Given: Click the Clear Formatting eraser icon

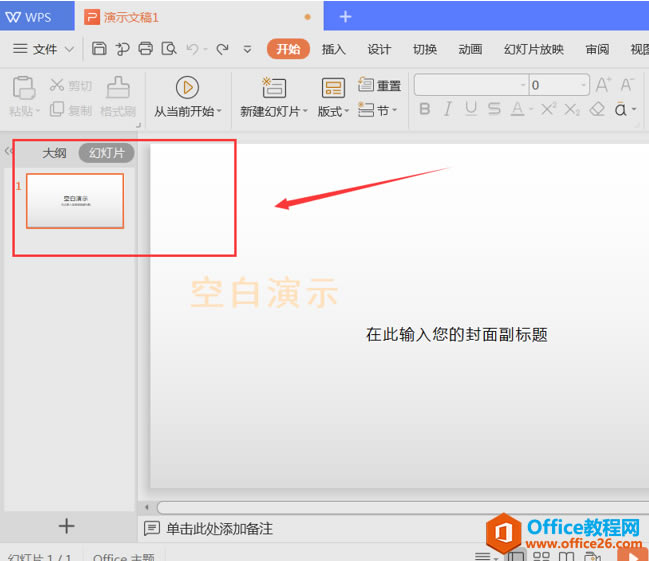Looking at the screenshot, I should pyautogui.click(x=597, y=109).
